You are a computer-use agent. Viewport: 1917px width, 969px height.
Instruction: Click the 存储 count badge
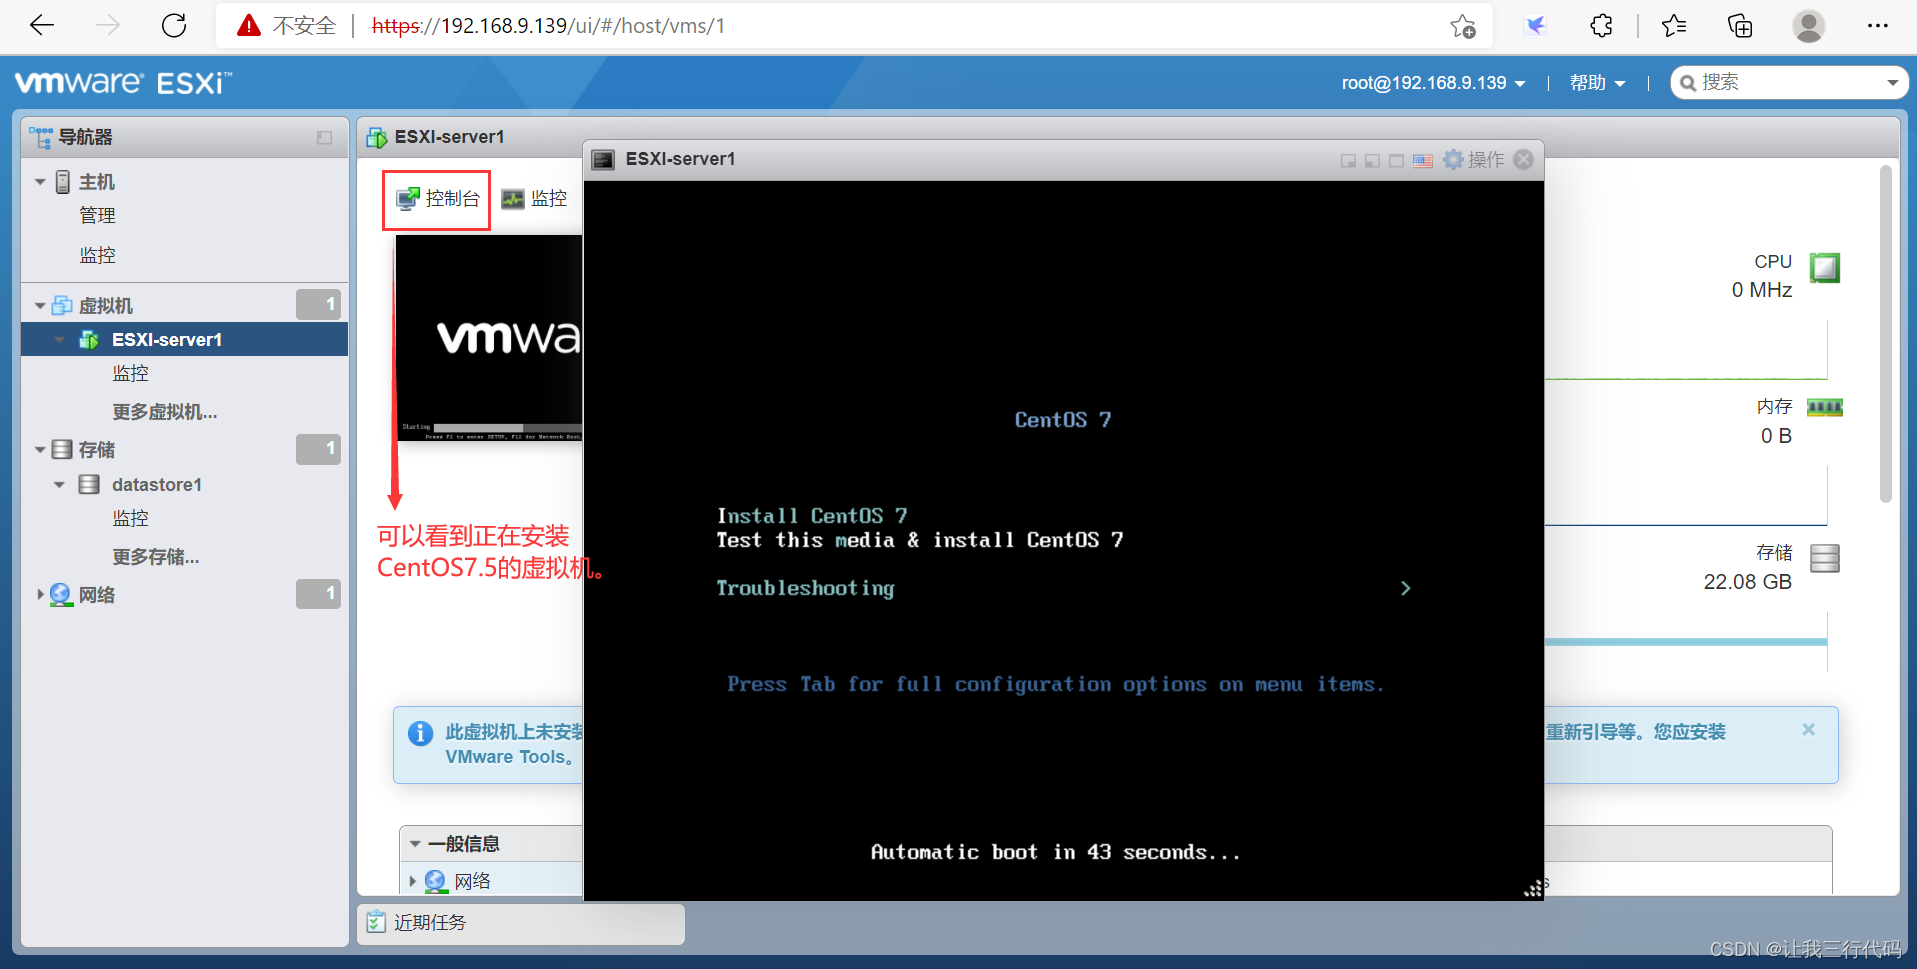click(318, 449)
